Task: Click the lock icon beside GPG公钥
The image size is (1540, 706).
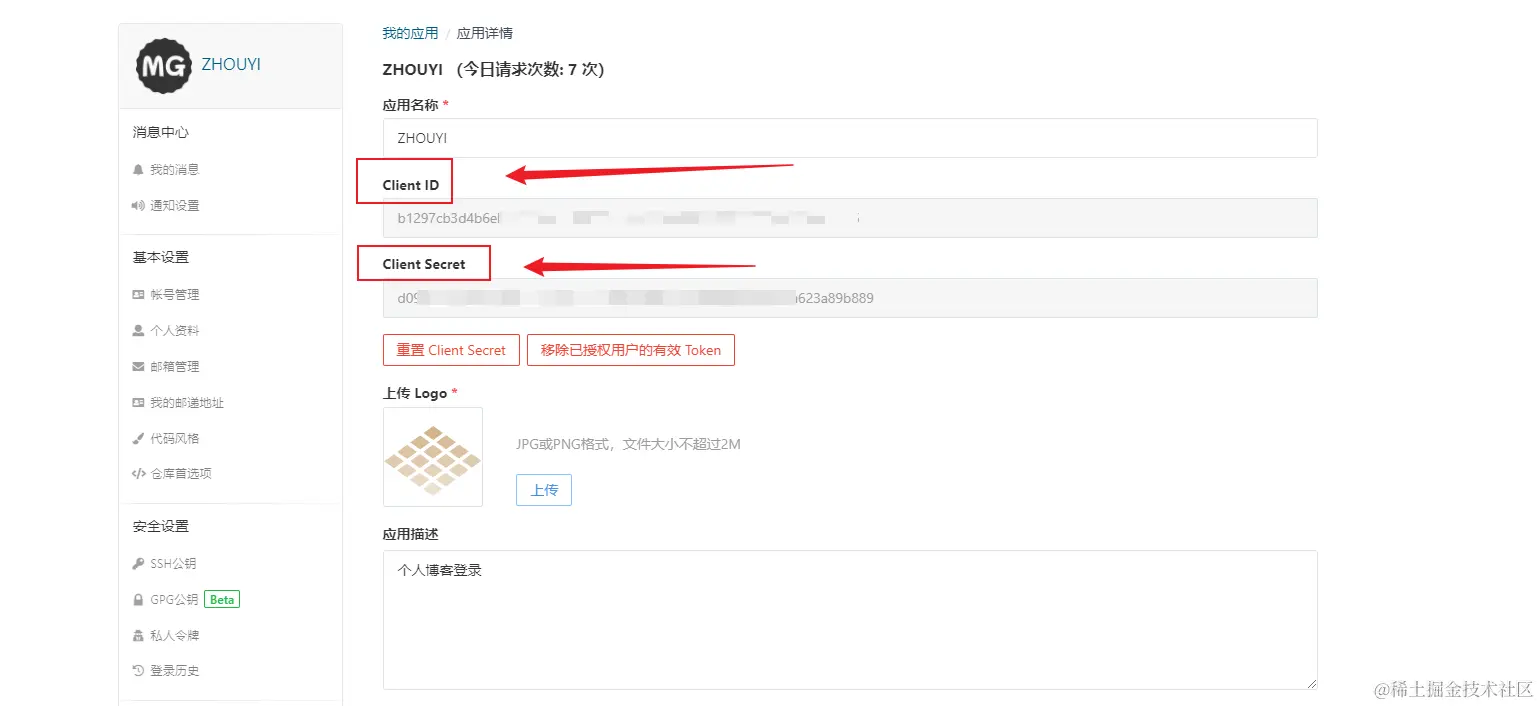Action: (x=138, y=600)
